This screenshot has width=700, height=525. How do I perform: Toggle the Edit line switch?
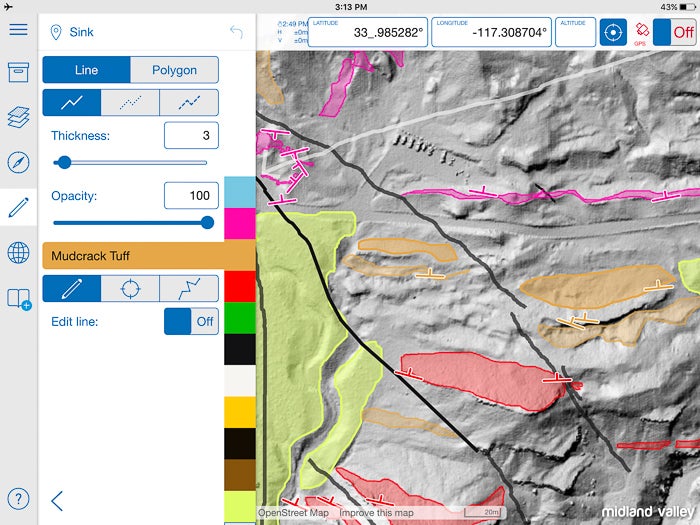191,322
